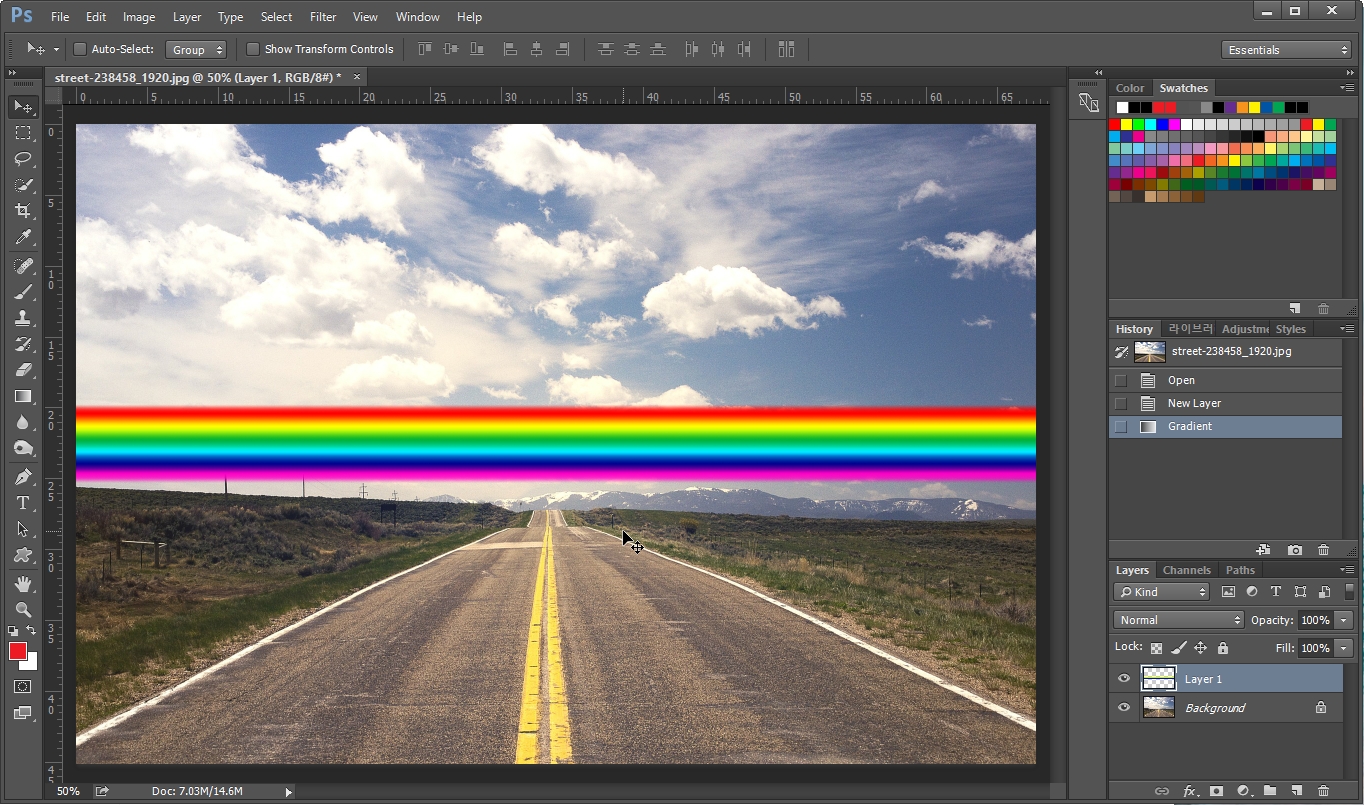Click the 50% zoom level field
Image resolution: width=1364 pixels, height=805 pixels.
click(67, 791)
